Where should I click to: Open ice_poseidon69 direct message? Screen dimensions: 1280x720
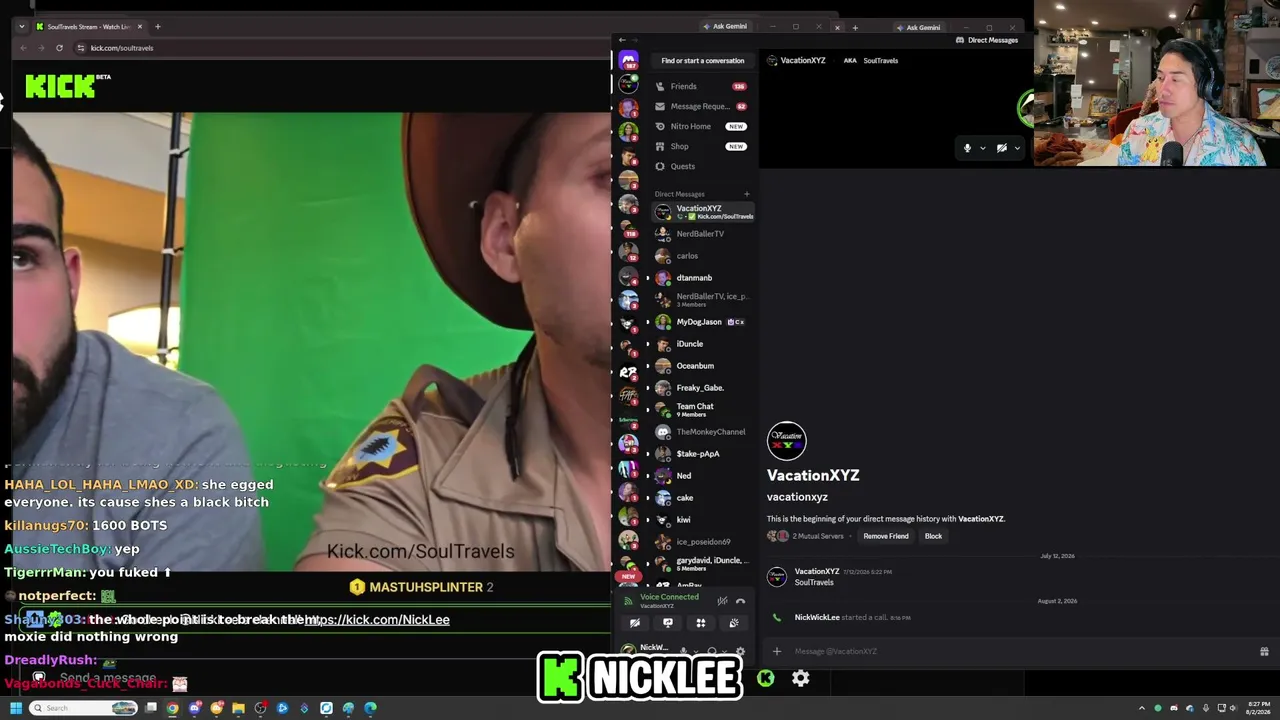[x=703, y=542]
